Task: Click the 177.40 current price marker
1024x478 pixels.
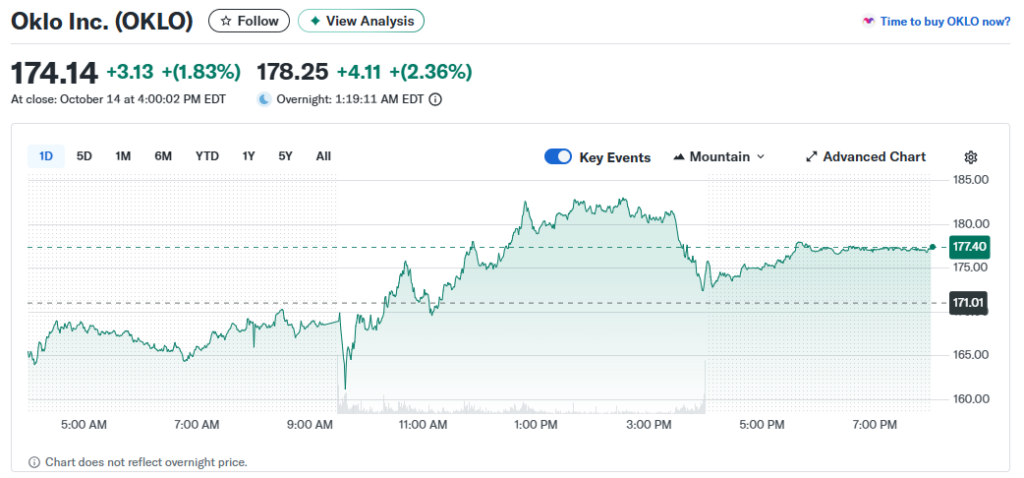Action: click(969, 247)
